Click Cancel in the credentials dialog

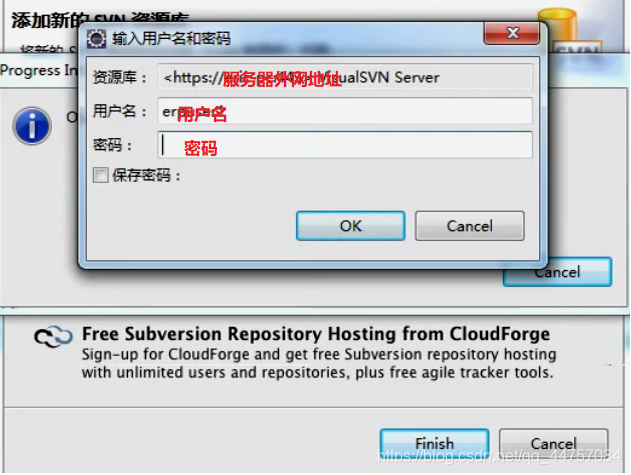(470, 226)
